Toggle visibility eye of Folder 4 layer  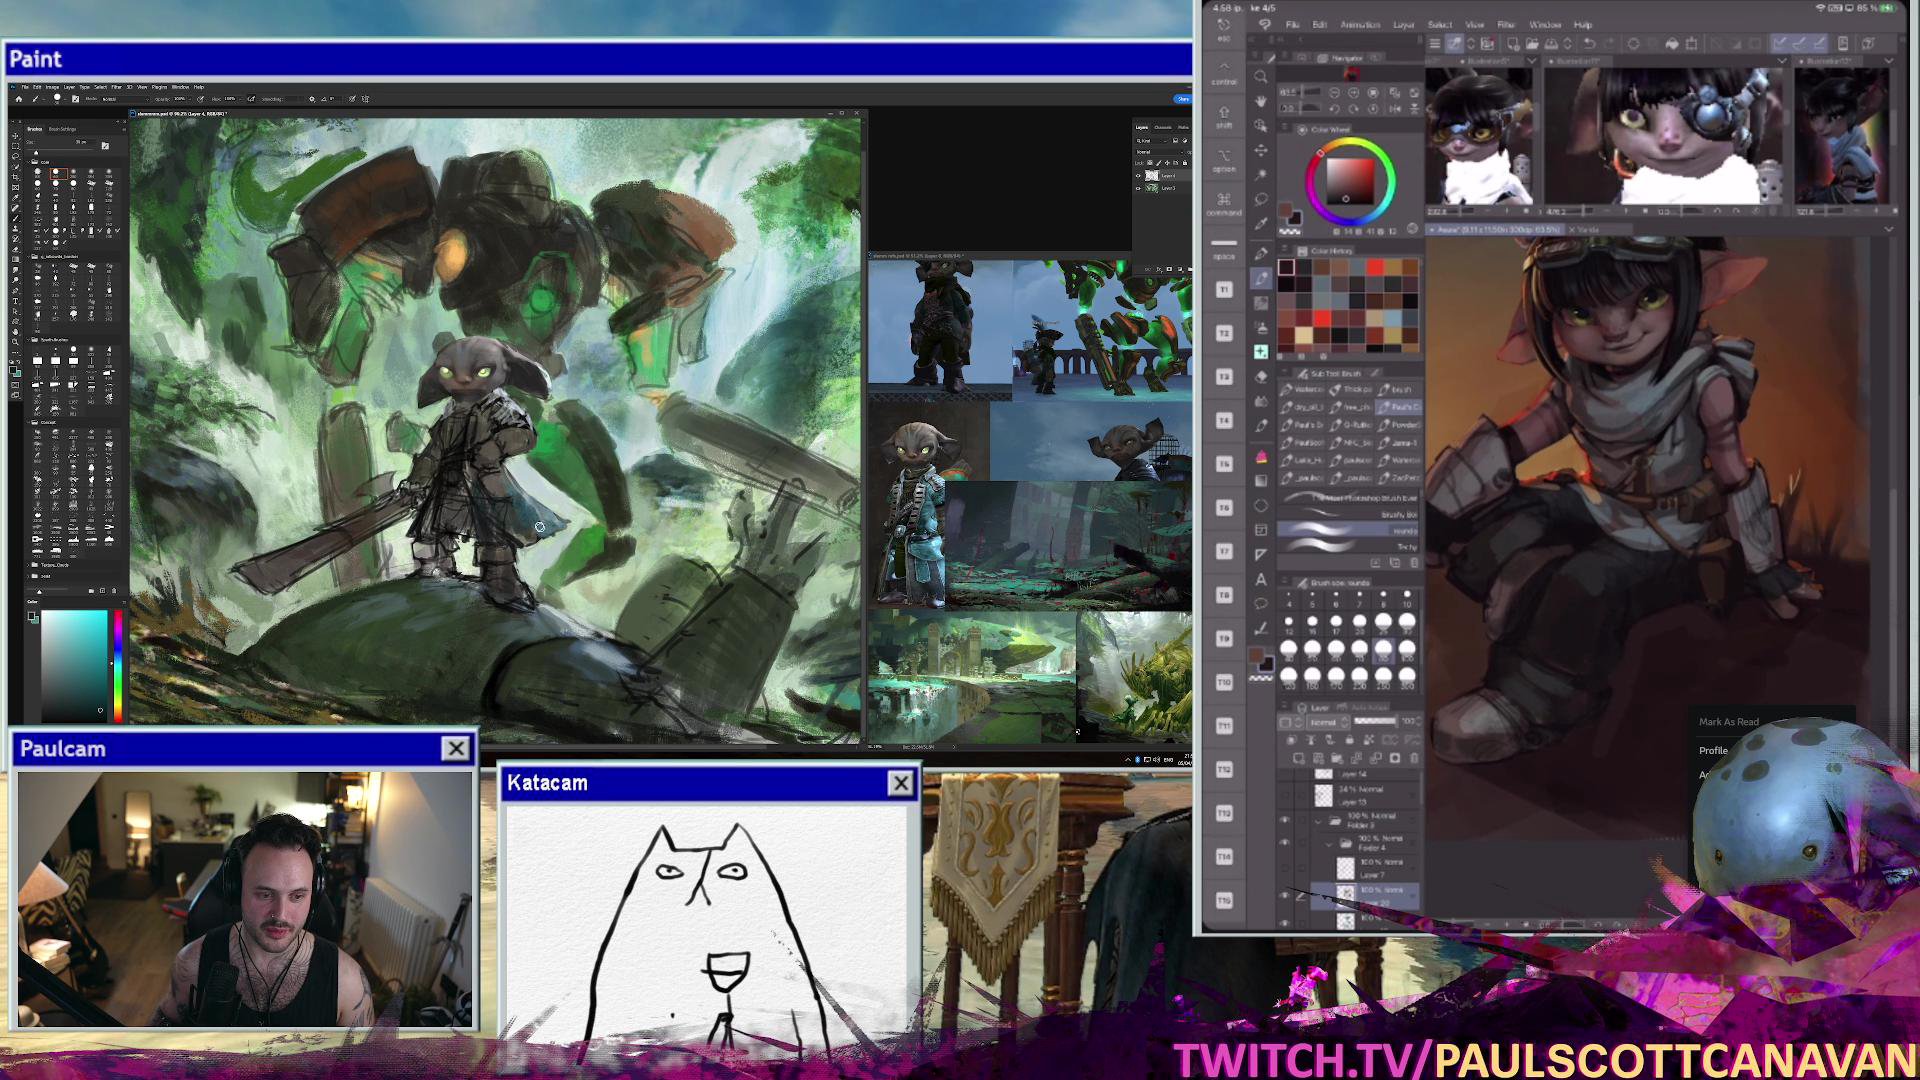coord(1285,842)
